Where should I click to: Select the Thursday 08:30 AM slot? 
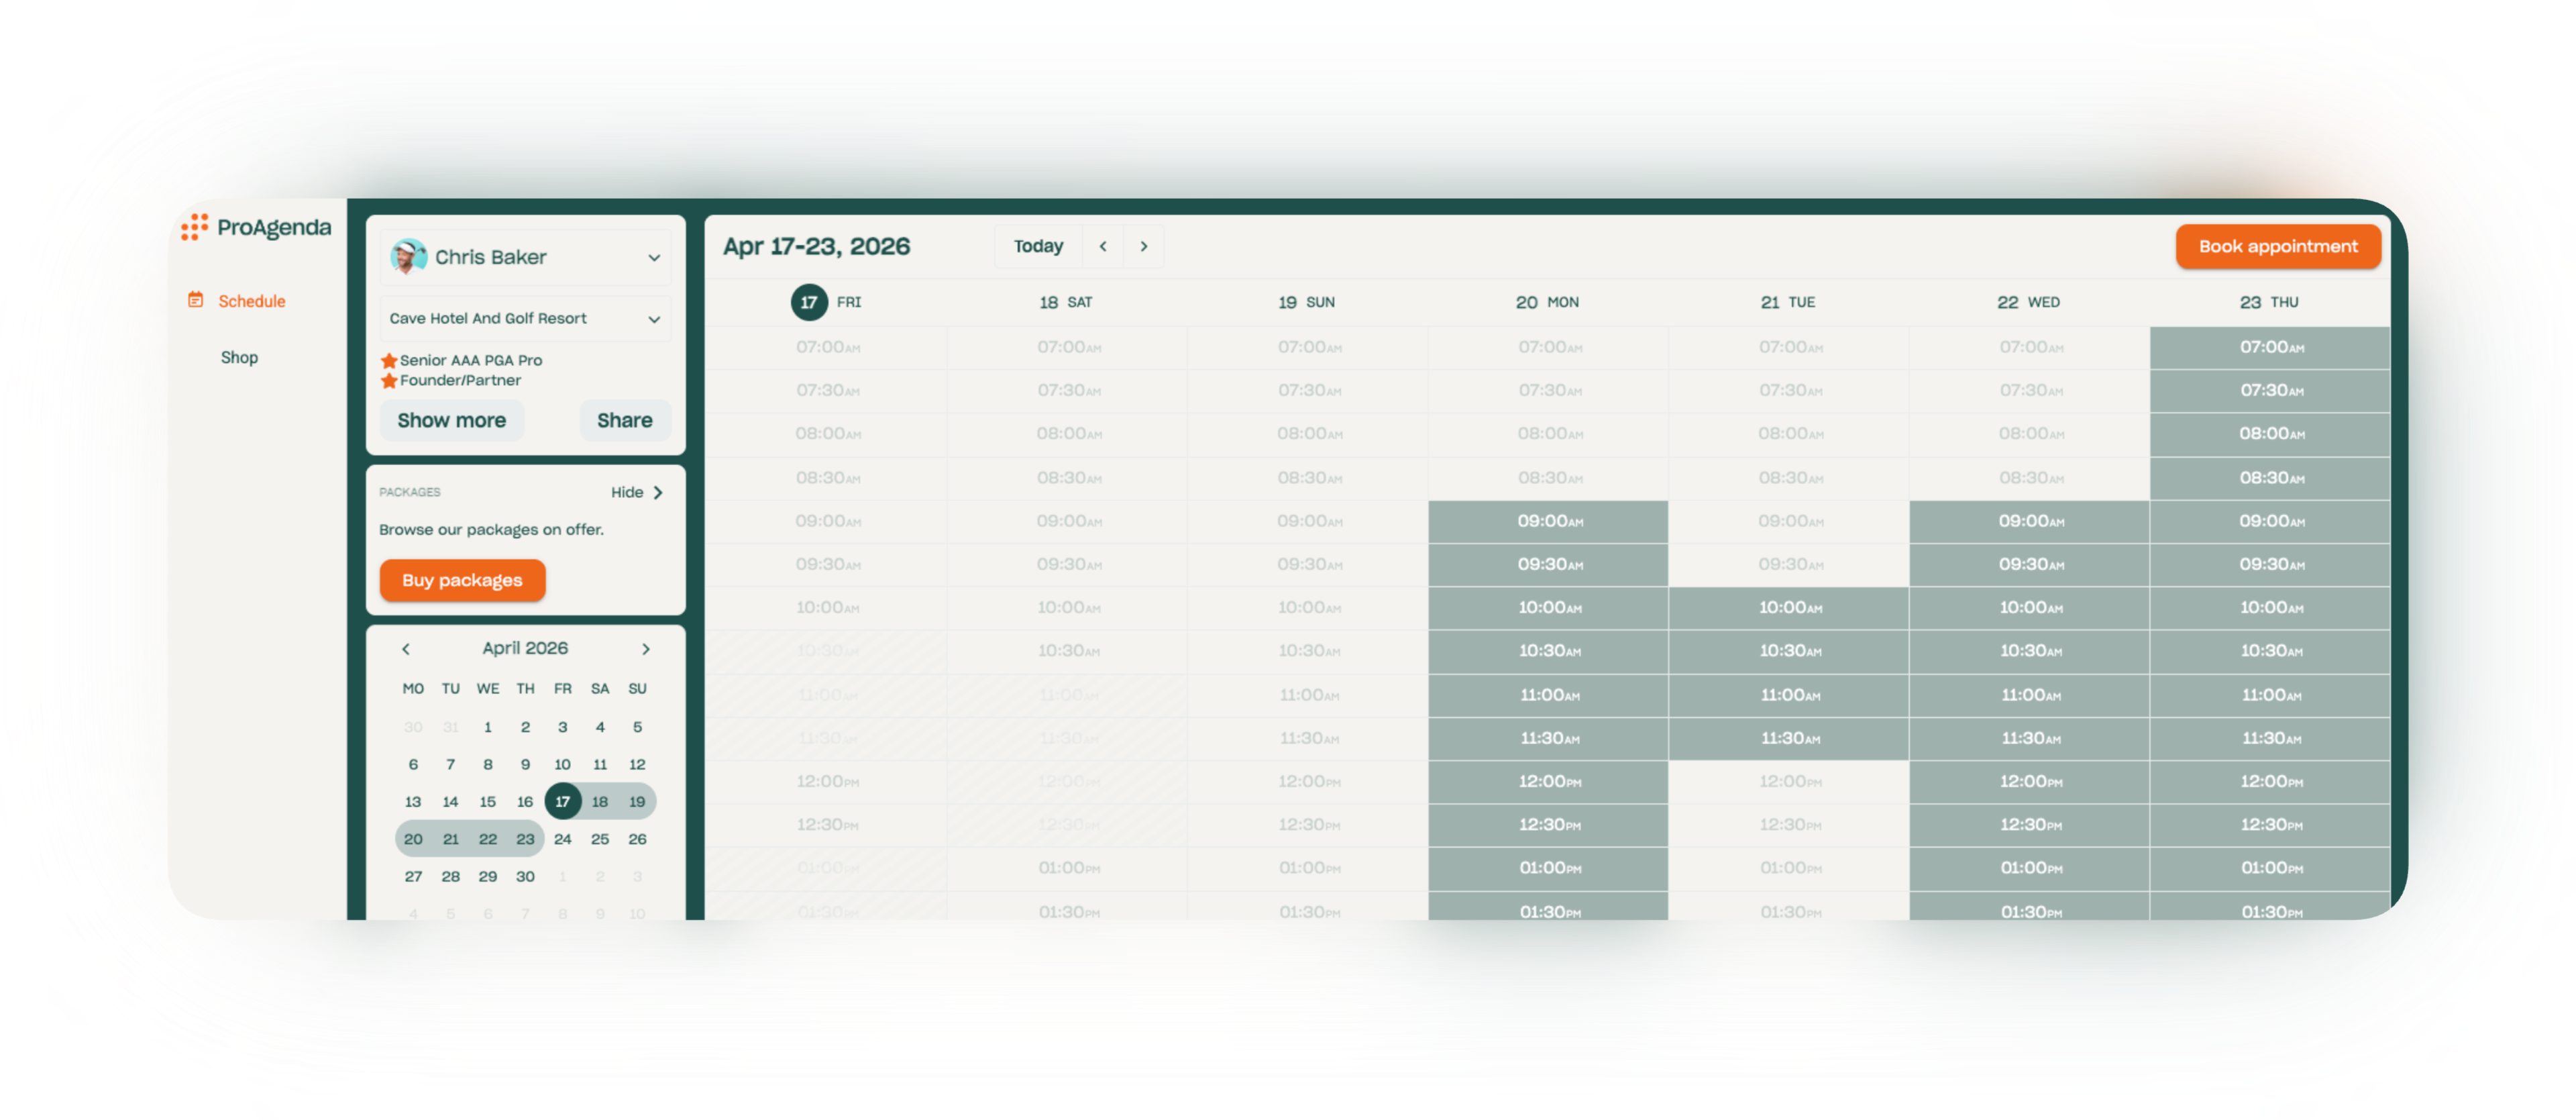tap(2270, 478)
